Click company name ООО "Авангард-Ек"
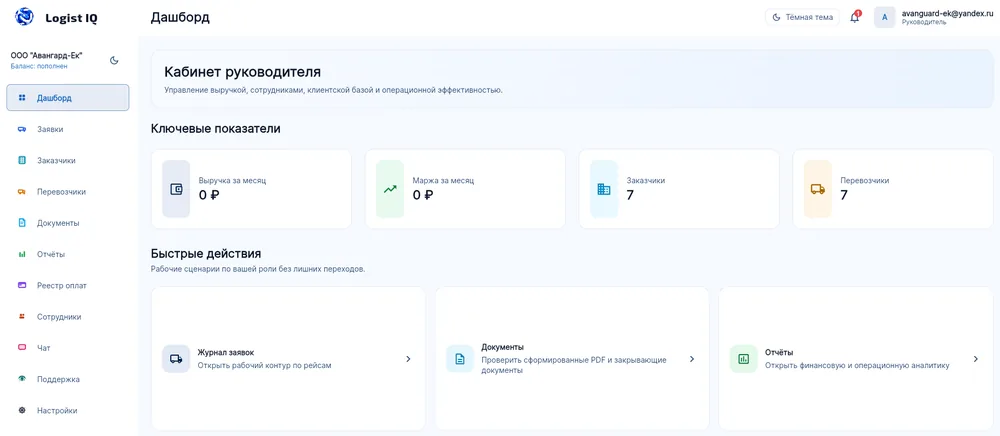Image resolution: width=1000 pixels, height=436 pixels. (47, 55)
